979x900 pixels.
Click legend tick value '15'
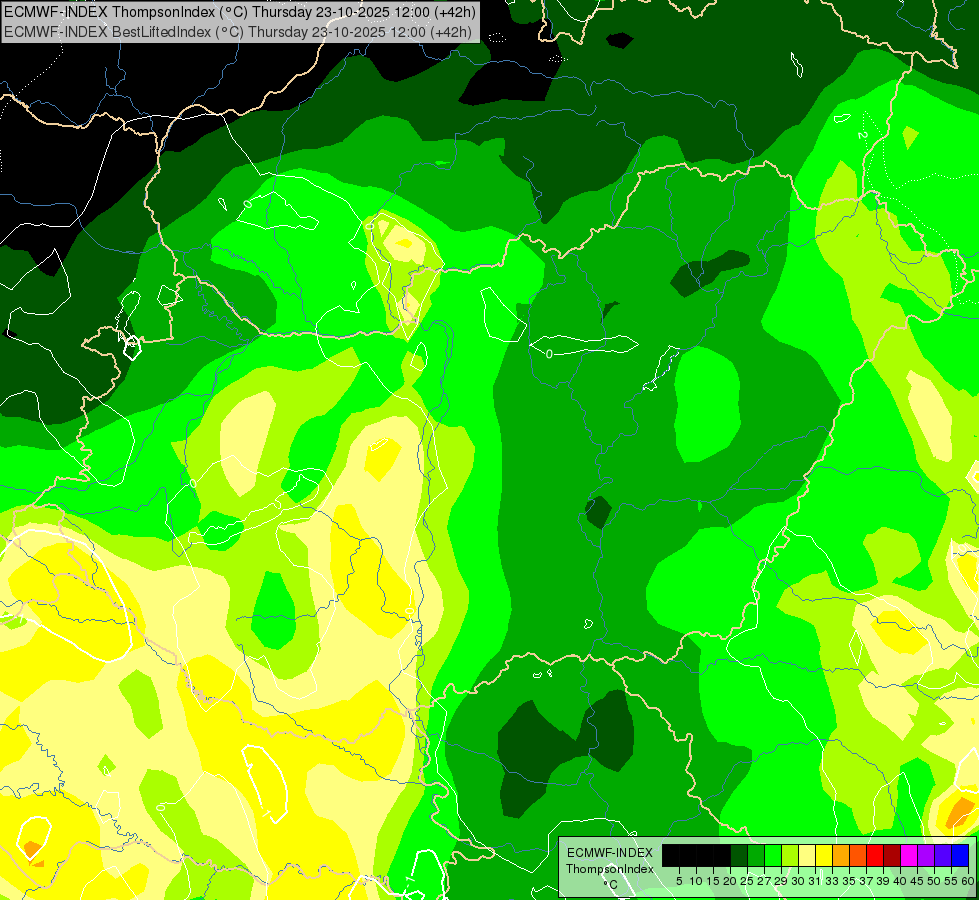(714, 881)
